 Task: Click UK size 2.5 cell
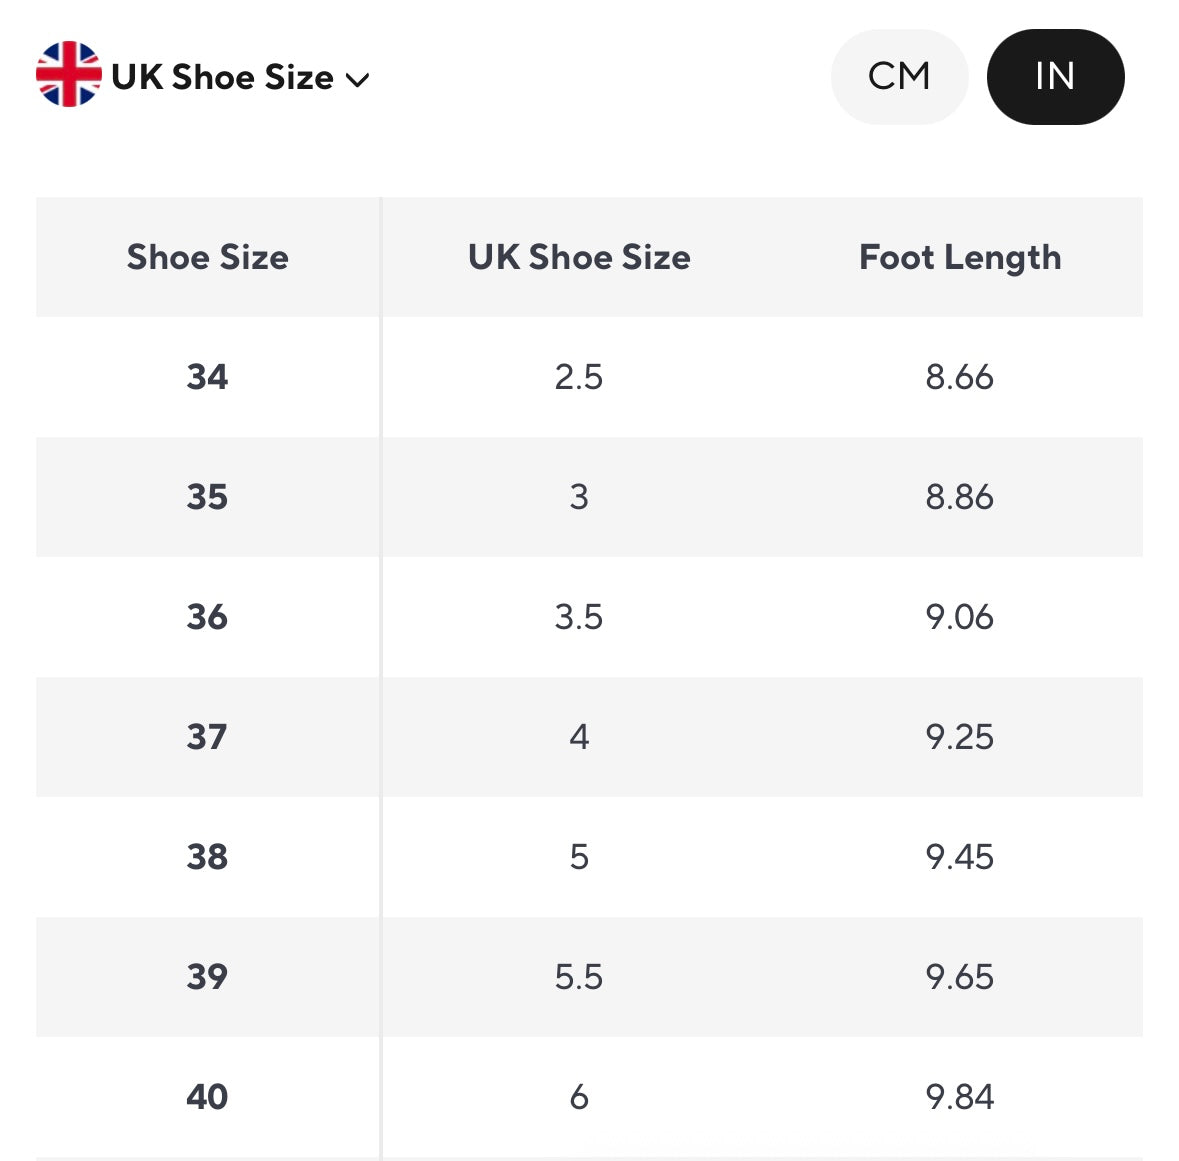[579, 377]
